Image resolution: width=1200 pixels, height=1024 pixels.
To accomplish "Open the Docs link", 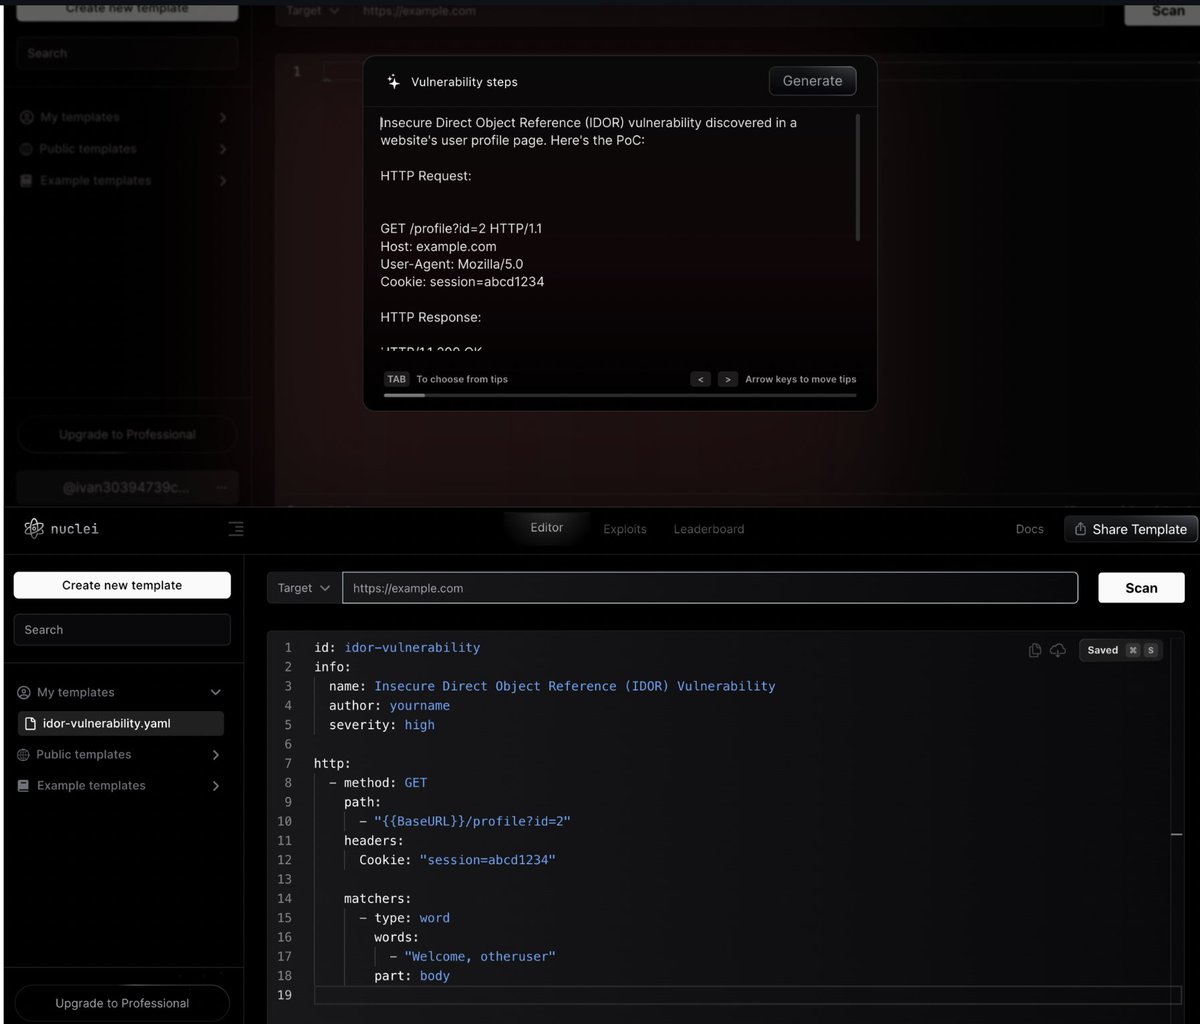I will point(1030,529).
